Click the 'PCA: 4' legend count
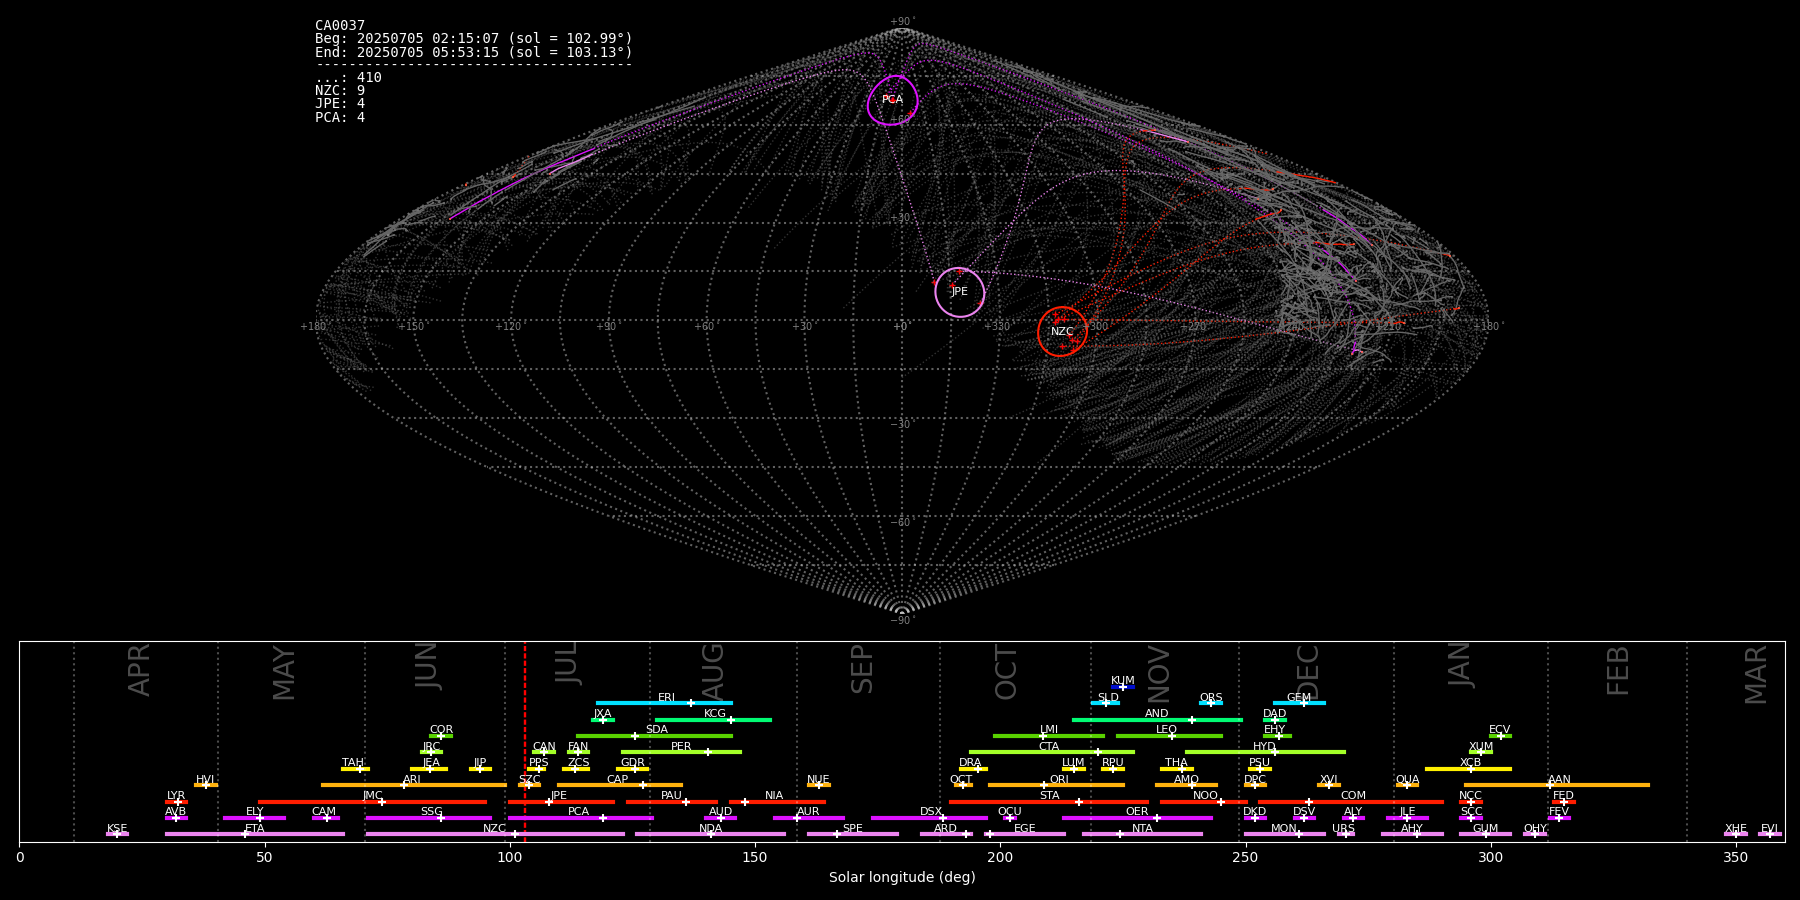The height and width of the screenshot is (900, 1800). pos(340,117)
